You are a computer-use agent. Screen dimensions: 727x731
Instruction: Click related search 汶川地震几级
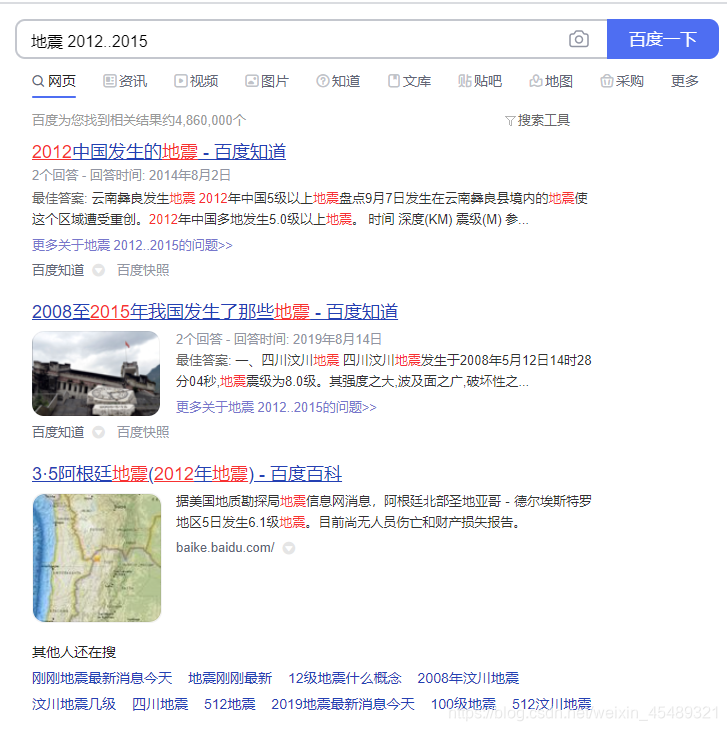point(74,704)
